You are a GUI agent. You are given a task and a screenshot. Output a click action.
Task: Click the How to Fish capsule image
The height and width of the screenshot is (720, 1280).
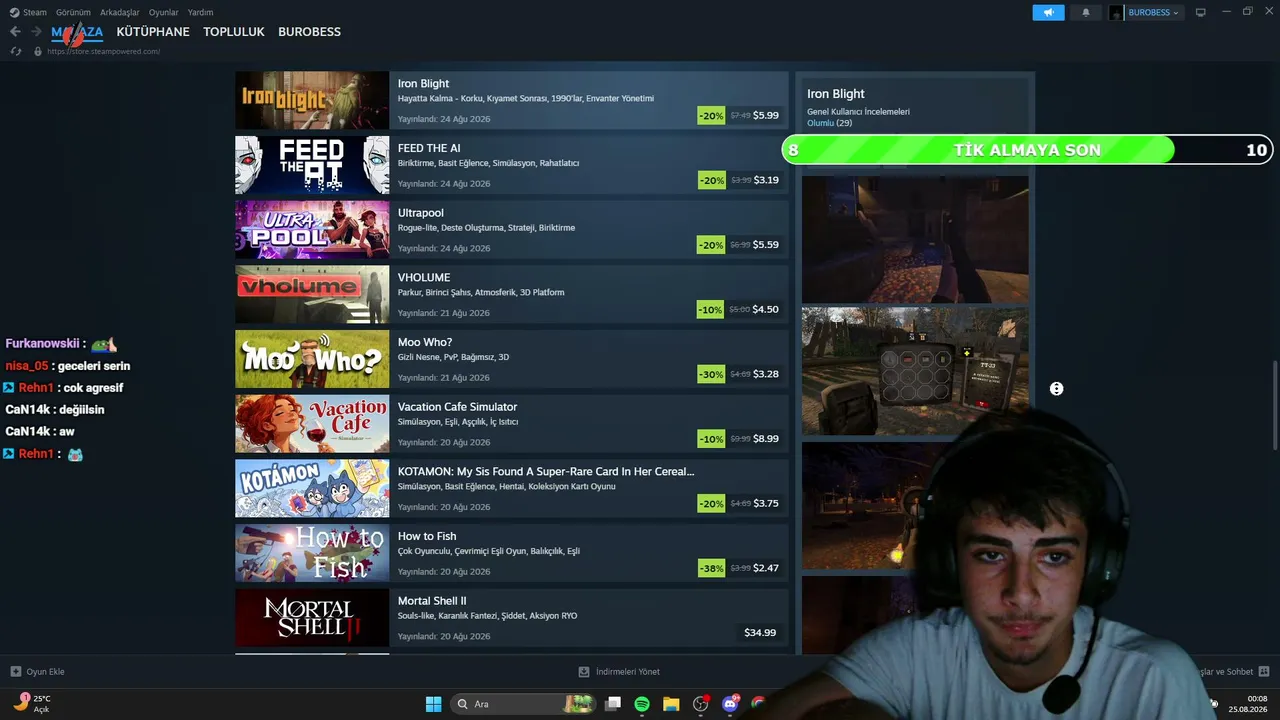(312, 553)
